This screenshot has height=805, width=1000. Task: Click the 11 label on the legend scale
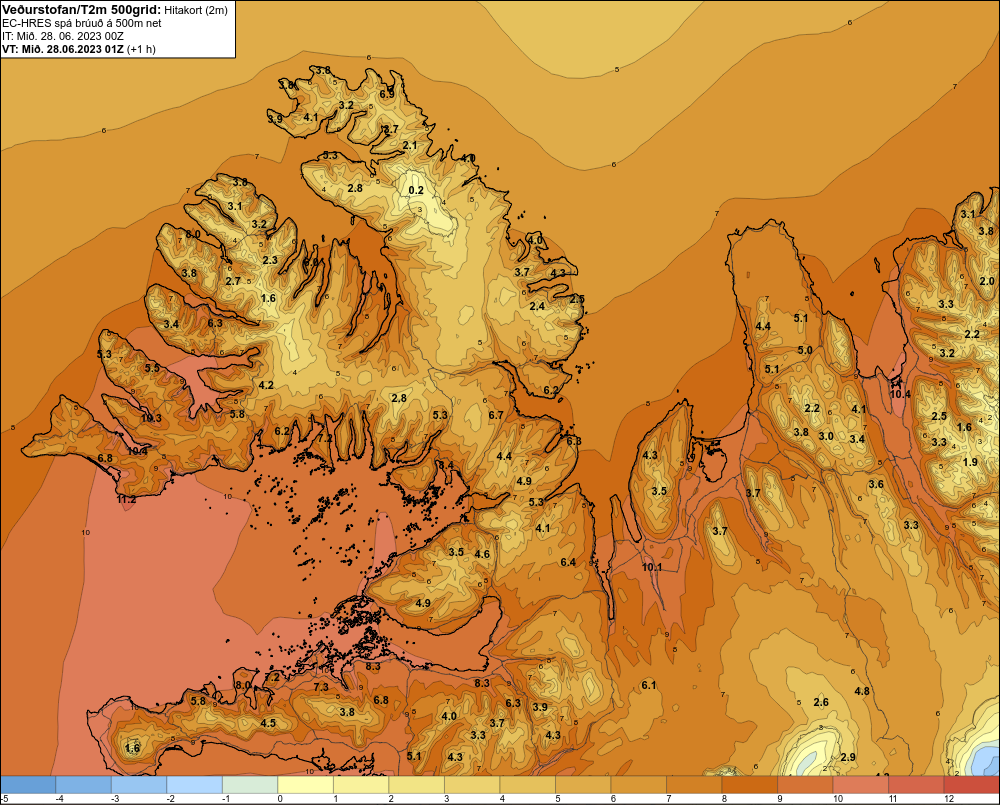click(893, 799)
